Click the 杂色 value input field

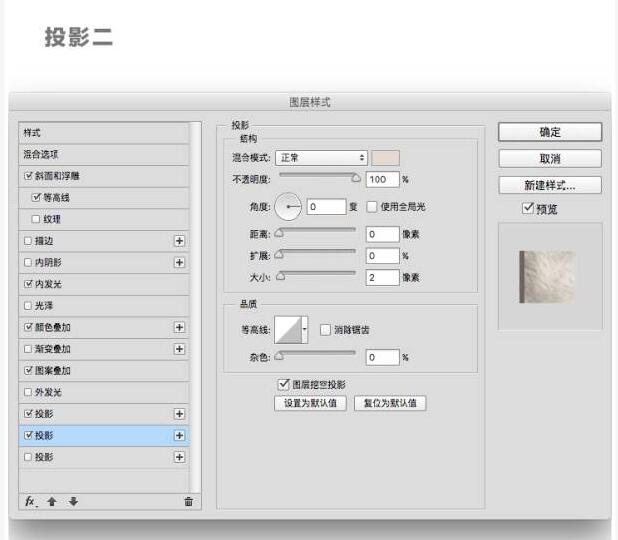click(383, 357)
